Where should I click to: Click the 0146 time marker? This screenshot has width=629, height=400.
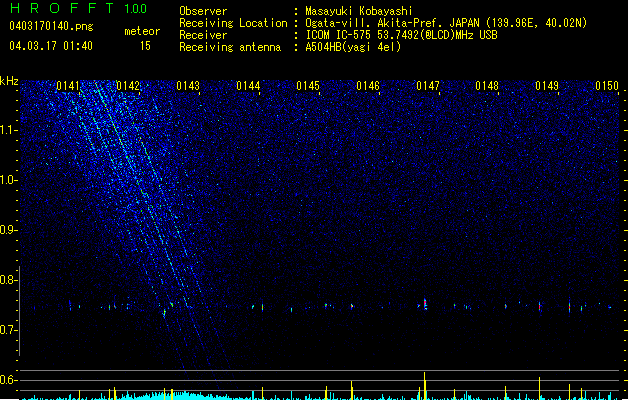pos(368,86)
